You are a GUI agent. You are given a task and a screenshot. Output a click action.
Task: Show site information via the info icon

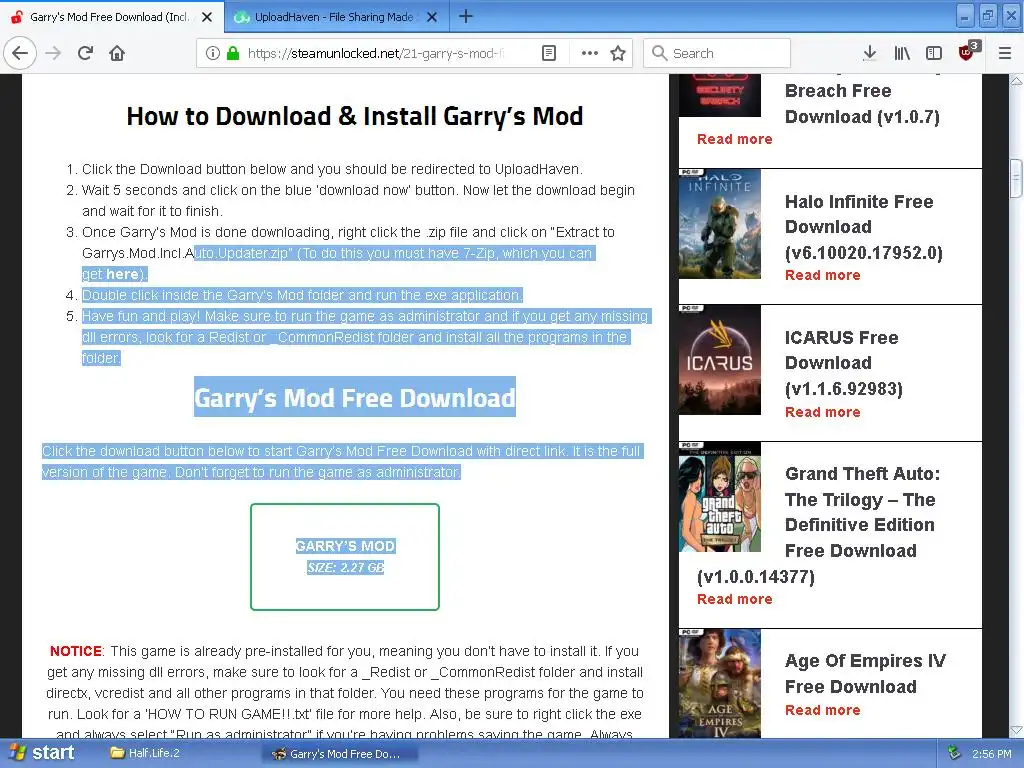212,53
